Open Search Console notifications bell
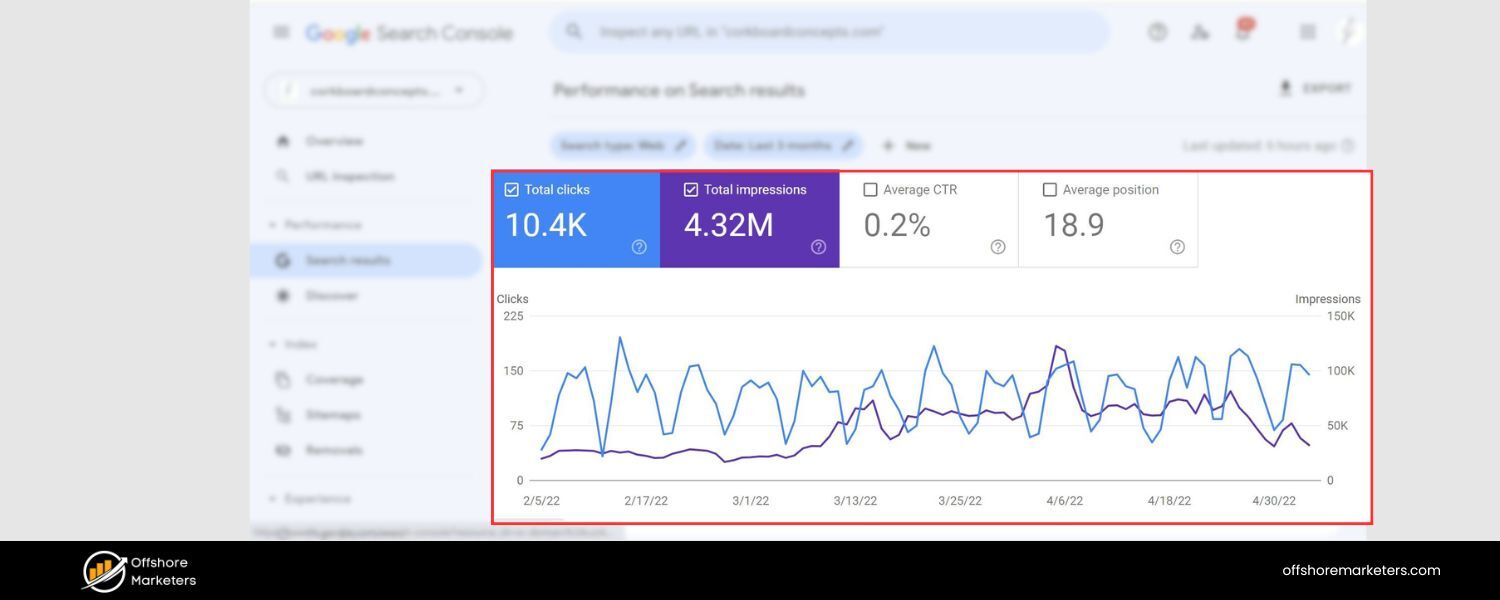Image resolution: width=1500 pixels, height=600 pixels. (1242, 31)
